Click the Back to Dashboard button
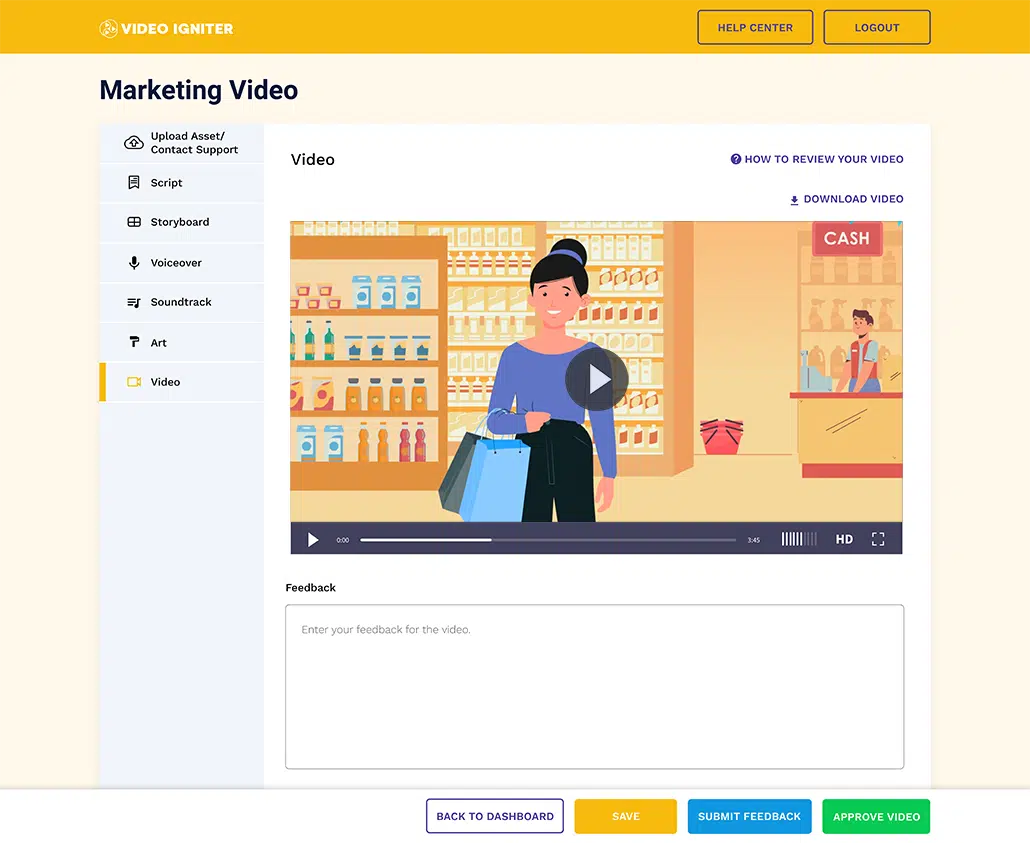Viewport: 1030px width, 843px height. click(494, 816)
